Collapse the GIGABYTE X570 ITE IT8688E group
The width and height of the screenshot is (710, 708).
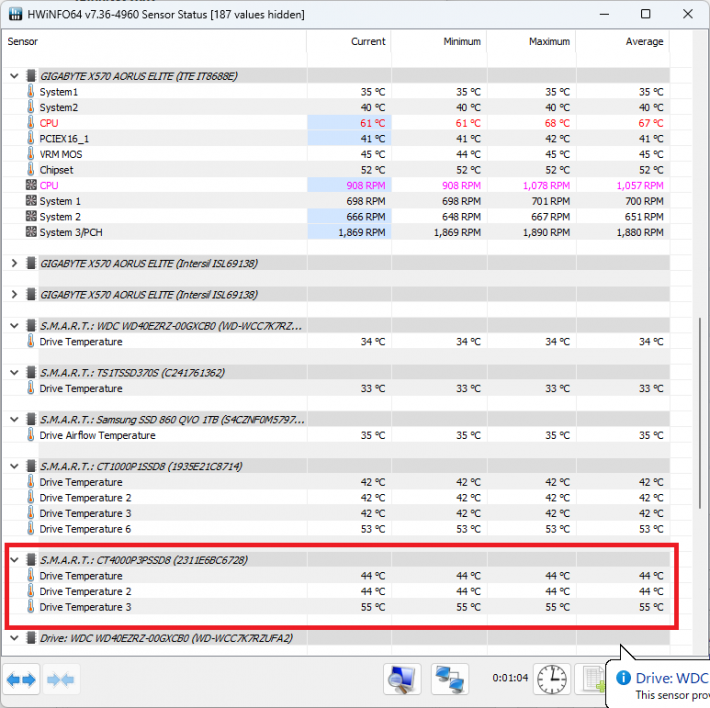(x=14, y=76)
